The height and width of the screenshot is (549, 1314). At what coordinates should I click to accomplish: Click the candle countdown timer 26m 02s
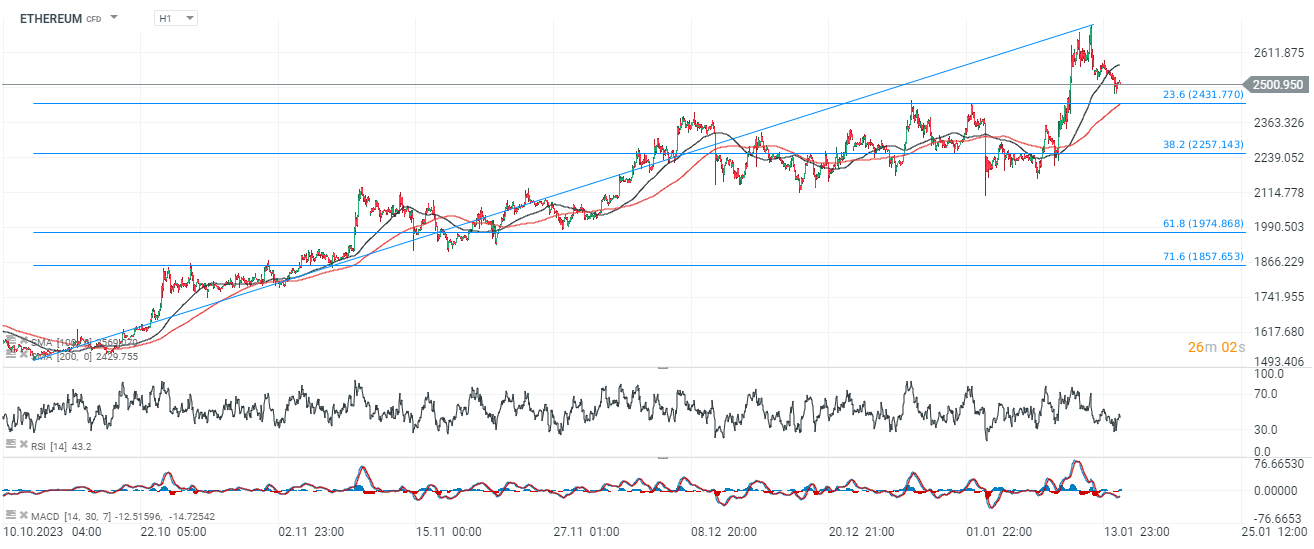(1216, 347)
